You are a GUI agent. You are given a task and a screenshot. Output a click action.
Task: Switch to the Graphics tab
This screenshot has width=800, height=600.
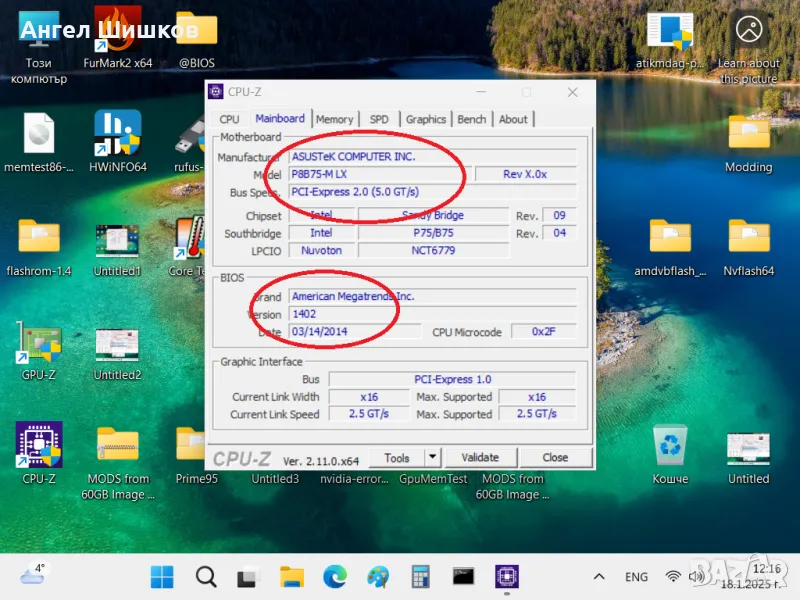[426, 119]
